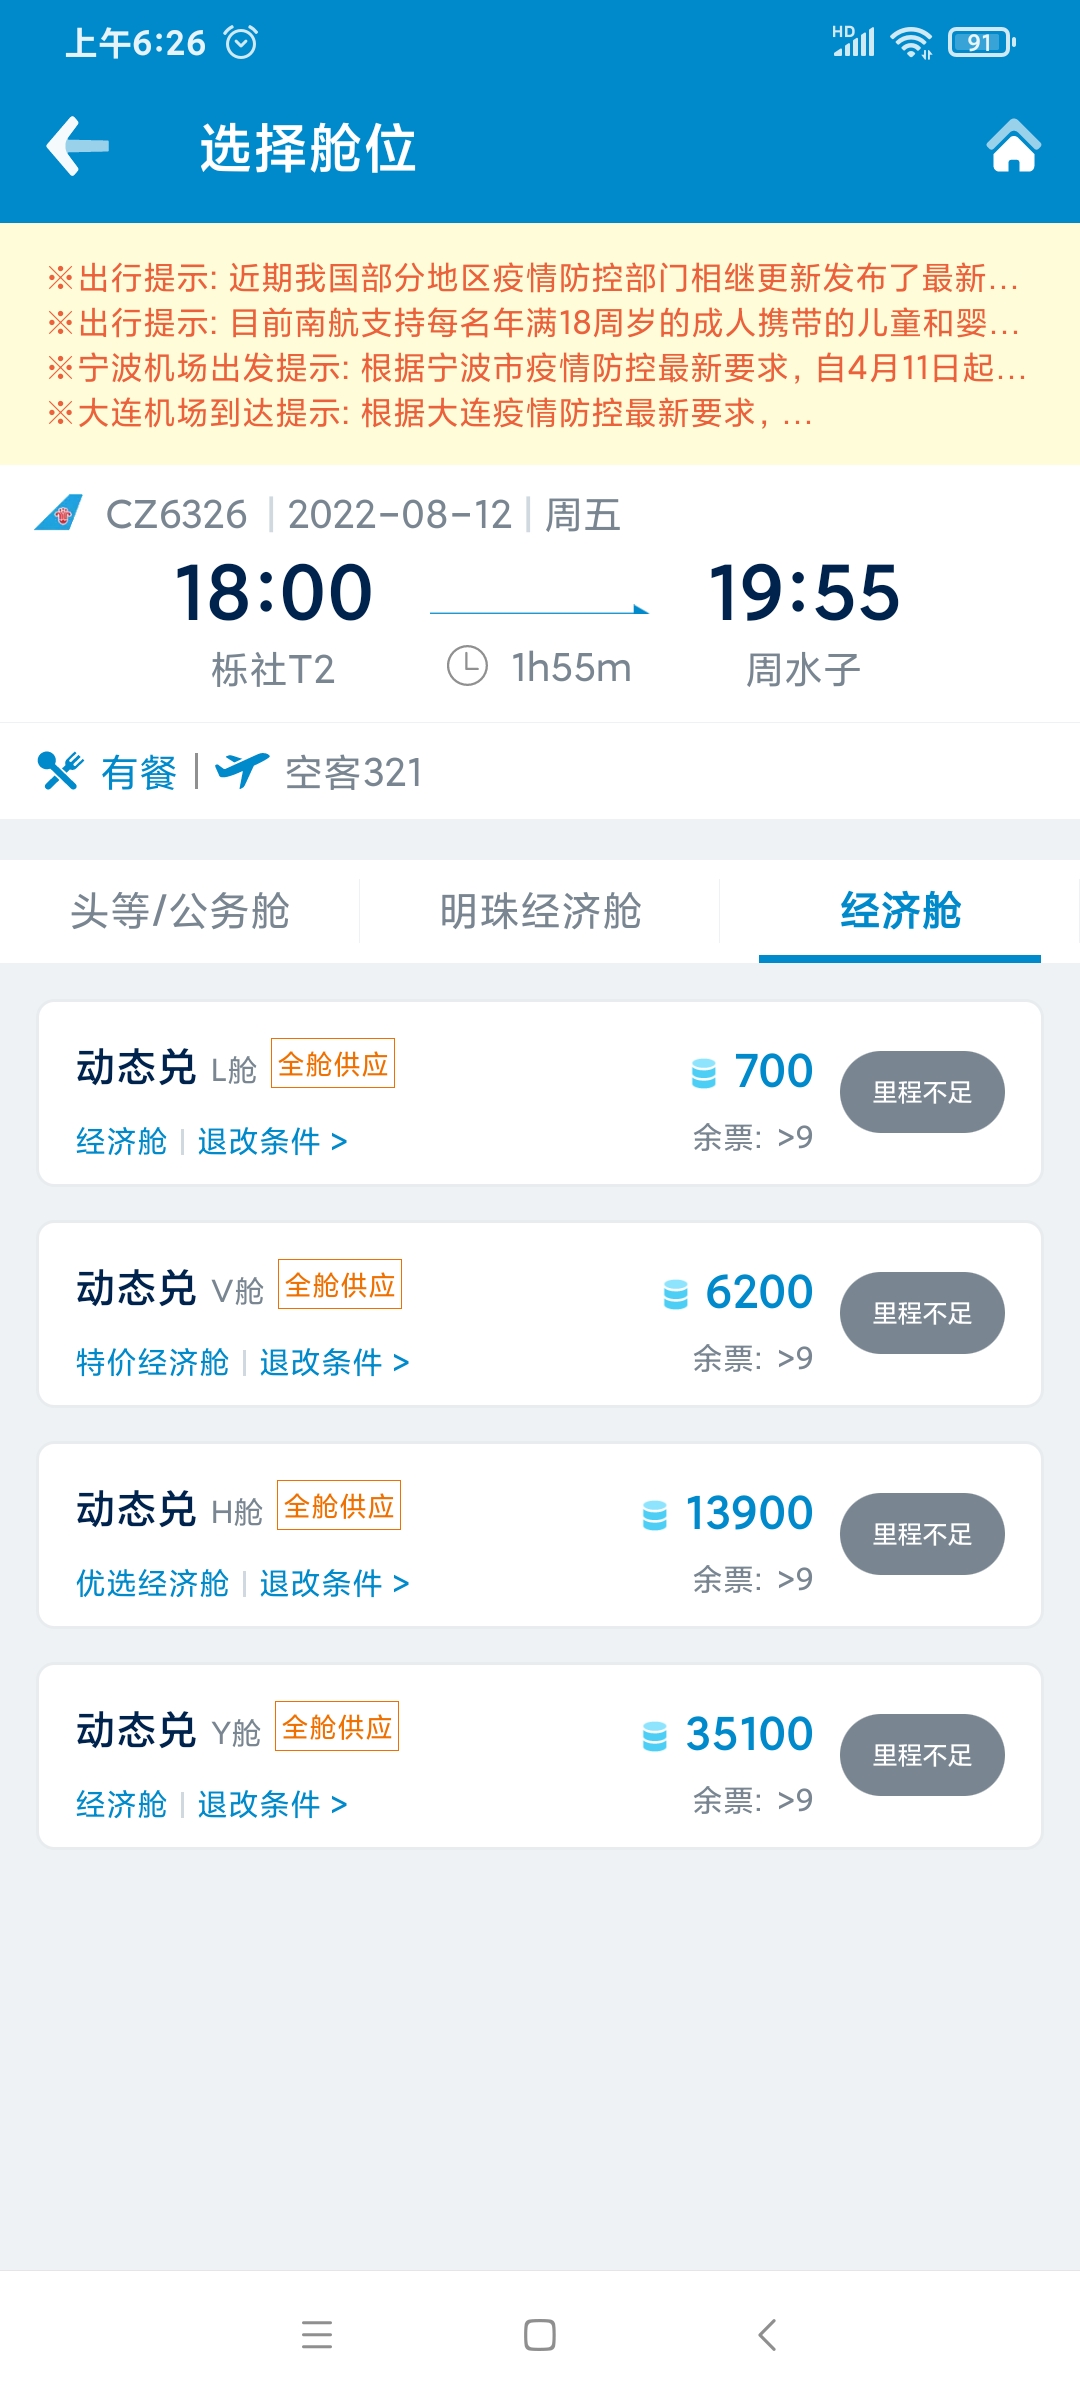
Task: Switch to 明珠经济舱 tab
Action: click(x=540, y=911)
